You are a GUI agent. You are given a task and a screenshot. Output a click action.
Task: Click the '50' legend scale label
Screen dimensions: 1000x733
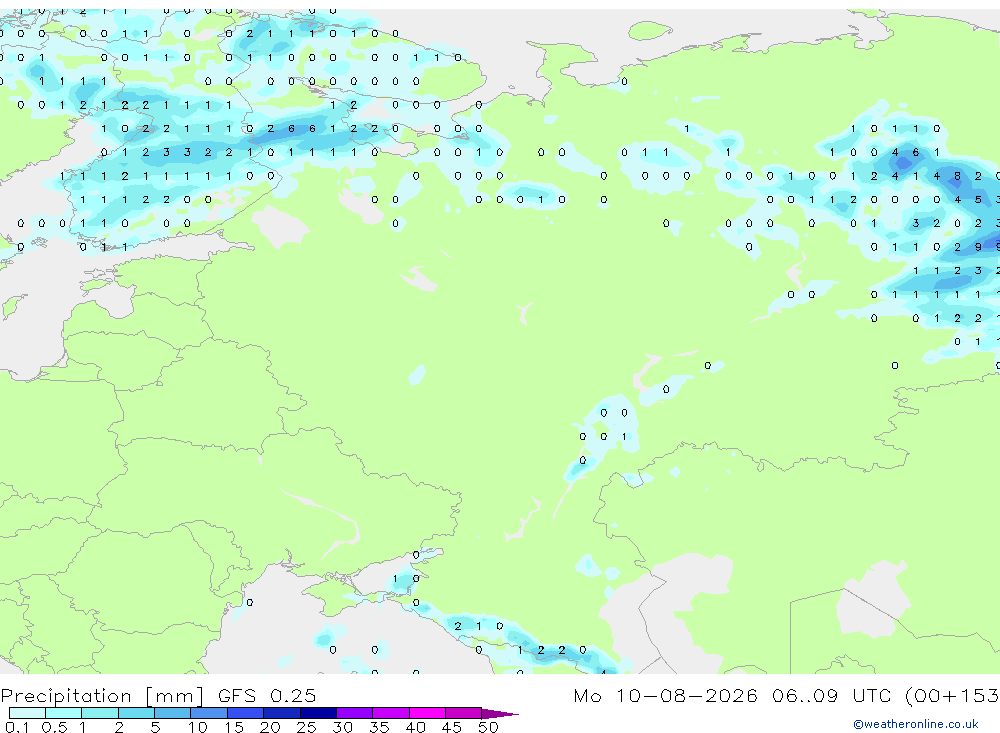(488, 727)
